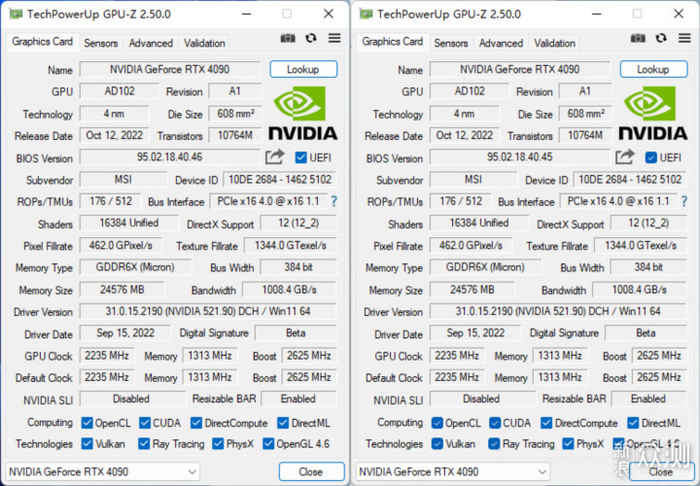Toggle Ray Tracing checkbox in left window

144,444
